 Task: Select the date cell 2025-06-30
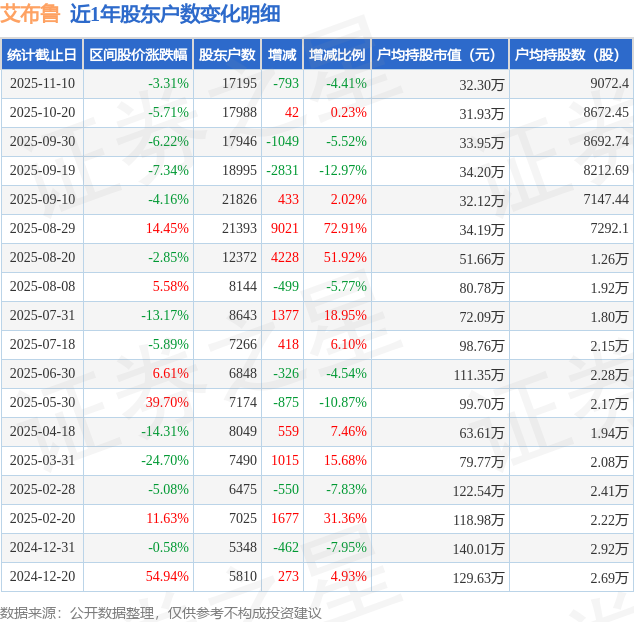pyautogui.click(x=42, y=373)
